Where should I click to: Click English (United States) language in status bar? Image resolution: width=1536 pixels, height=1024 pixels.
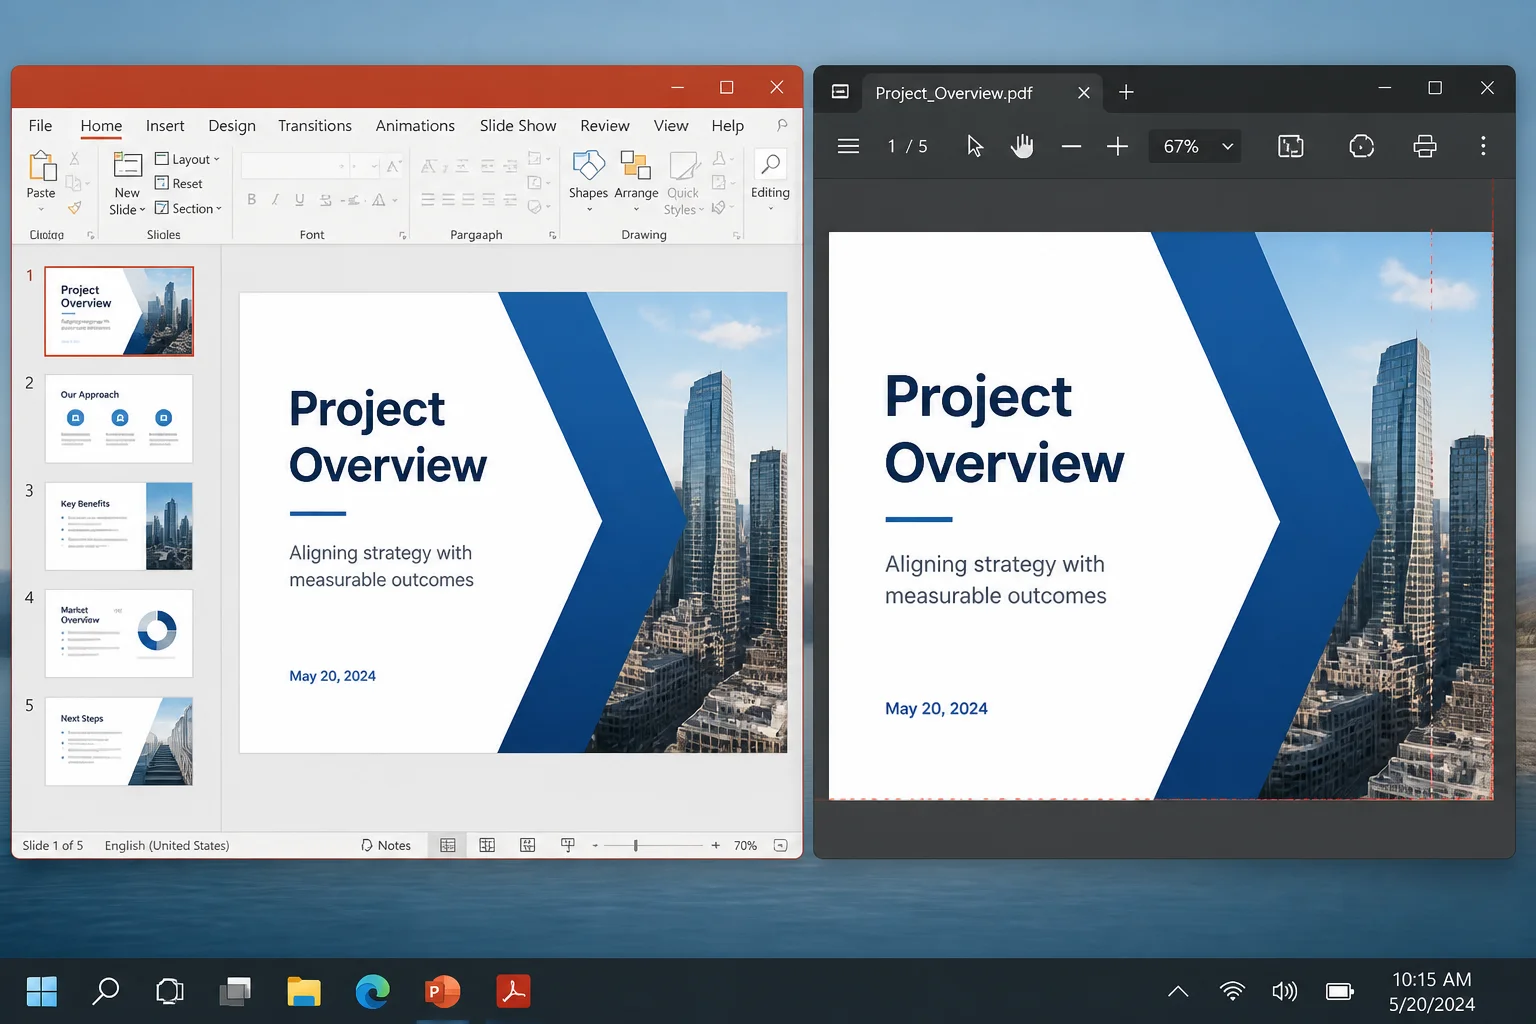[x=167, y=845]
